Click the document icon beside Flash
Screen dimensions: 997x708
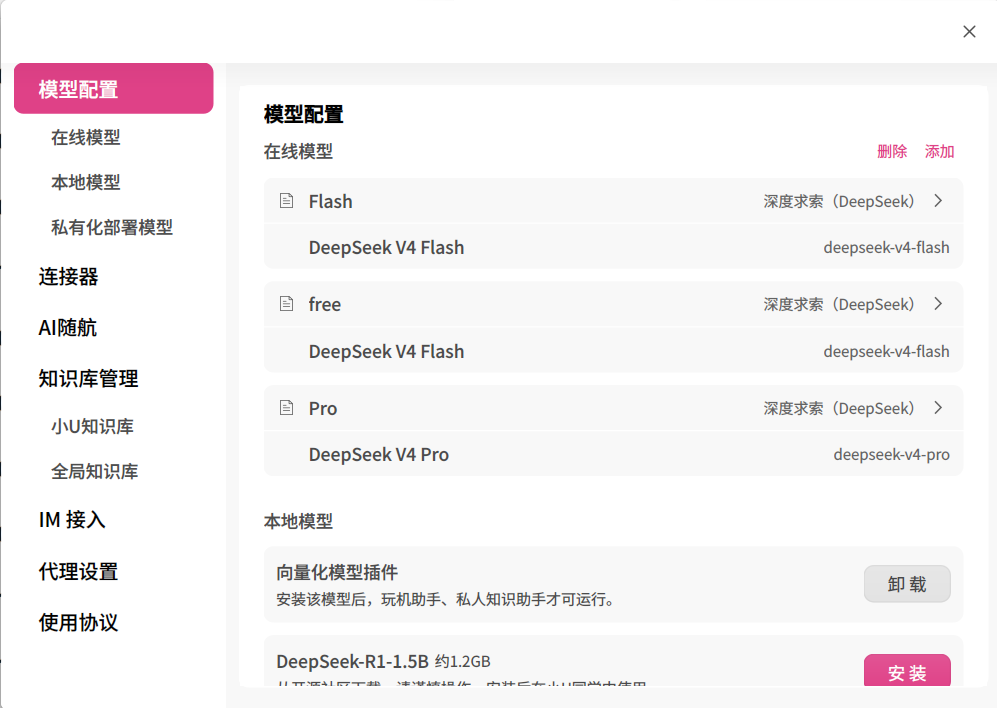(x=287, y=201)
